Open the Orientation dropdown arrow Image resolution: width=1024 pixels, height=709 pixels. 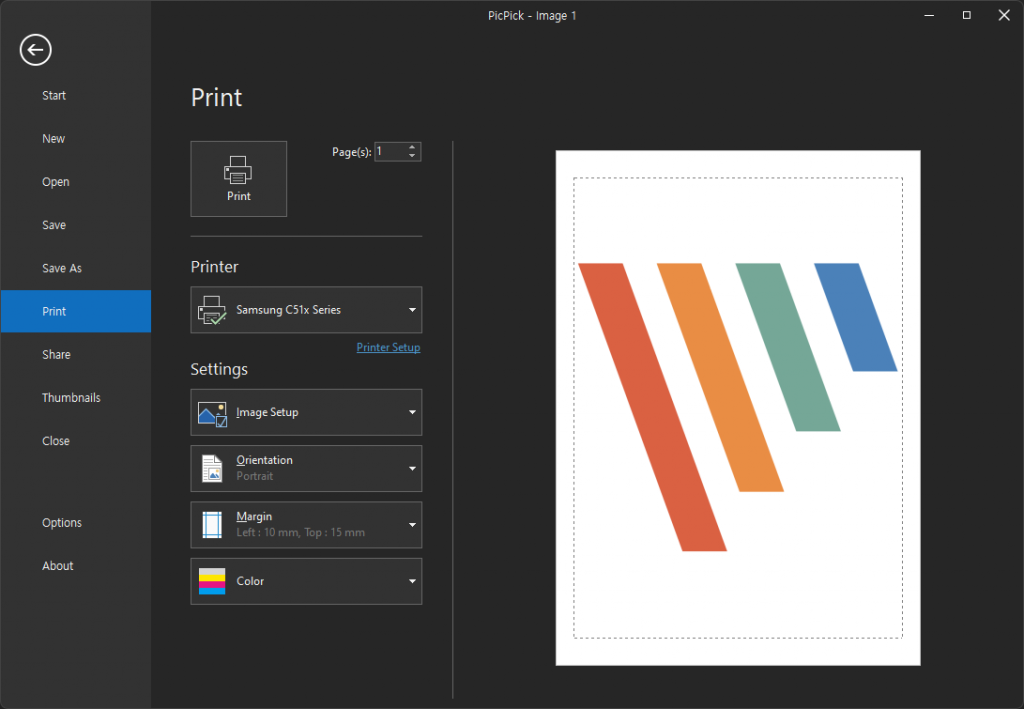411,469
